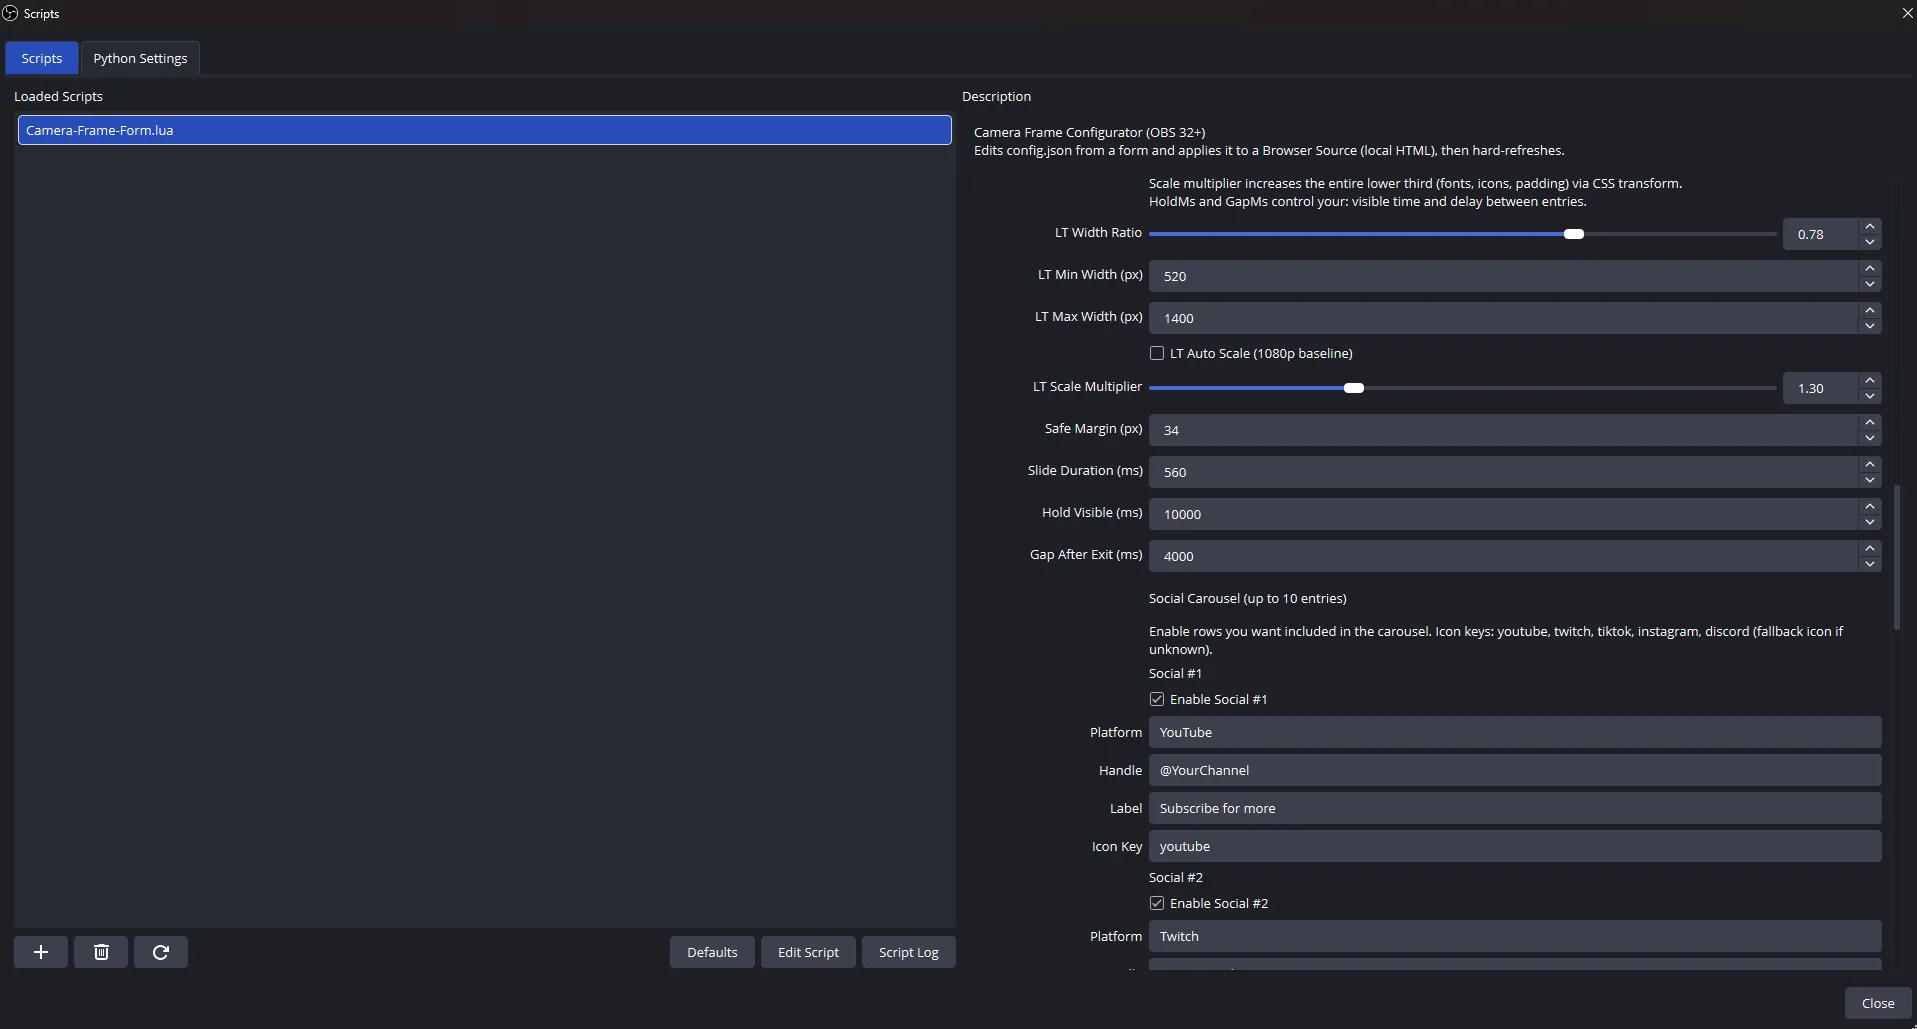The image size is (1917, 1029).
Task: Uncheck Enable Social #1
Action: click(x=1156, y=699)
